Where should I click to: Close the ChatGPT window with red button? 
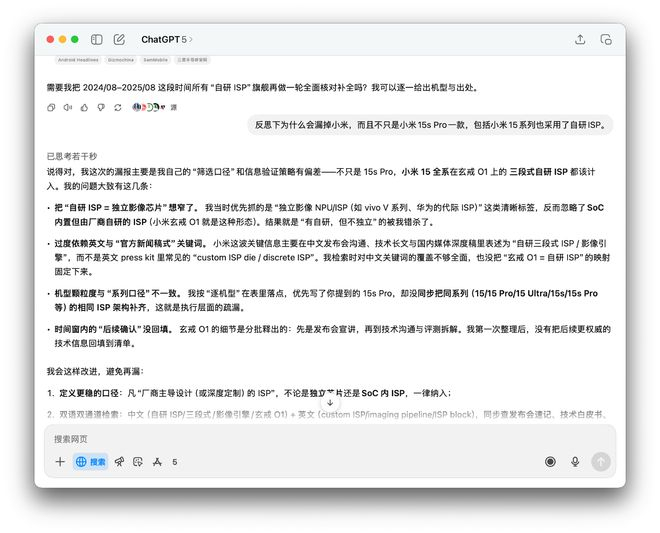50,39
